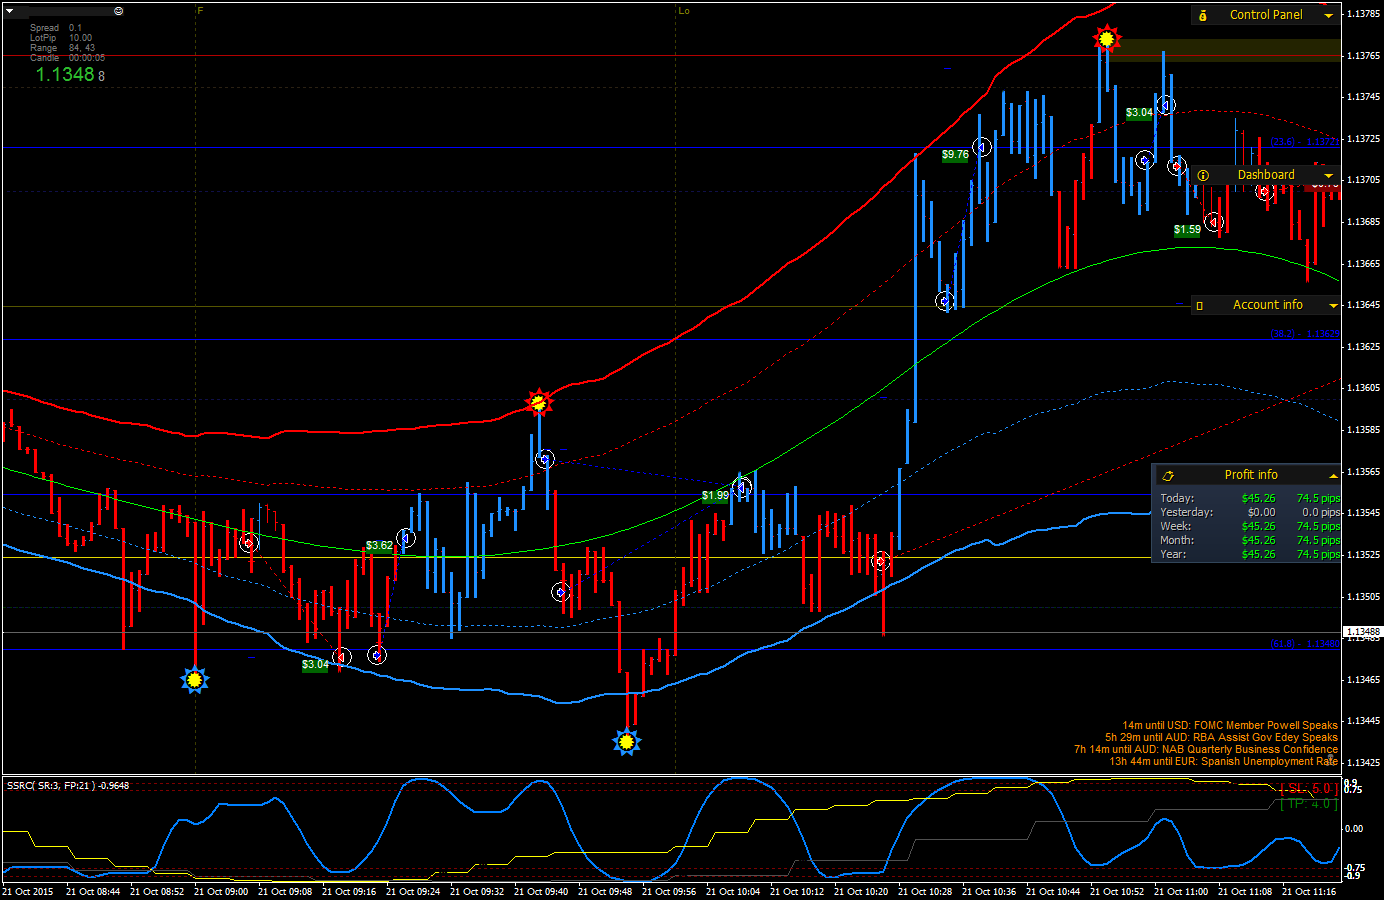
Task: Select trade marker right of top $3.04
Action: click(1165, 105)
